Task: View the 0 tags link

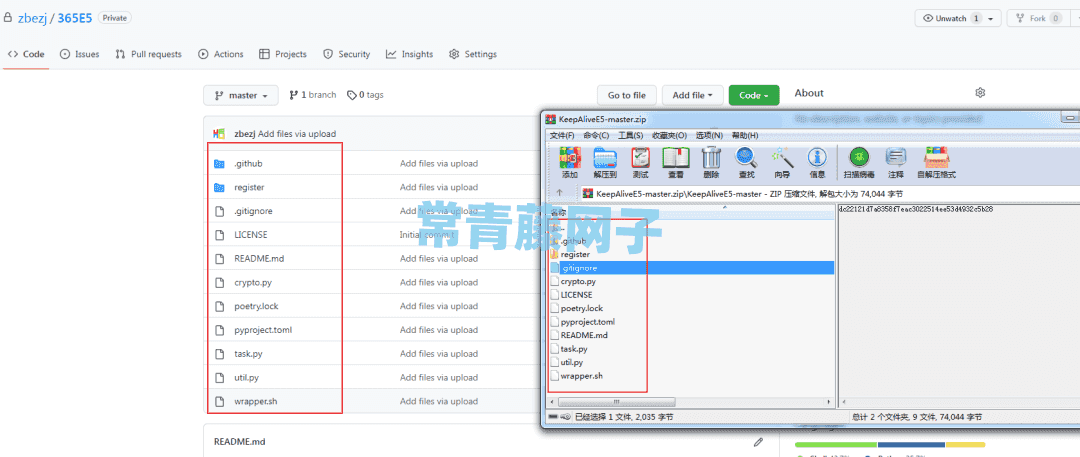Action: click(365, 95)
